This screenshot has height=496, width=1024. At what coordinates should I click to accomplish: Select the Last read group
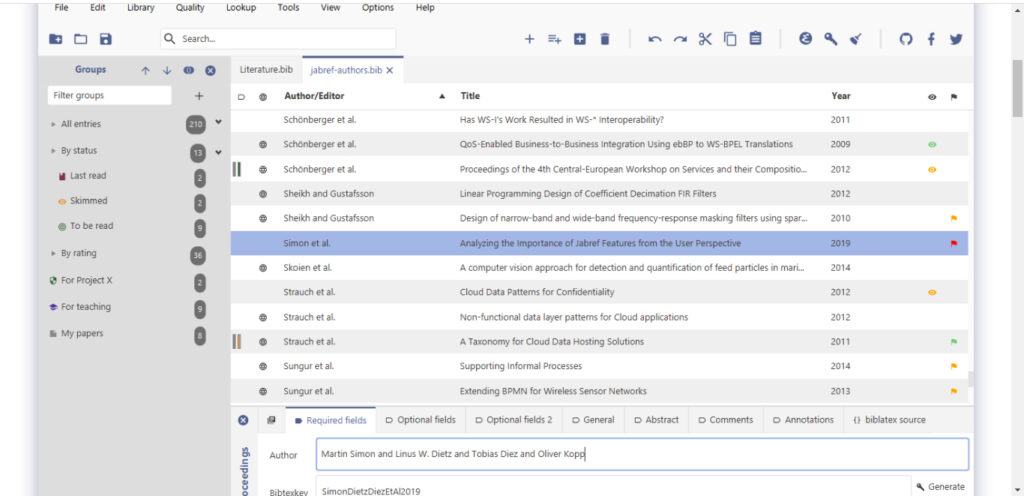click(x=88, y=176)
